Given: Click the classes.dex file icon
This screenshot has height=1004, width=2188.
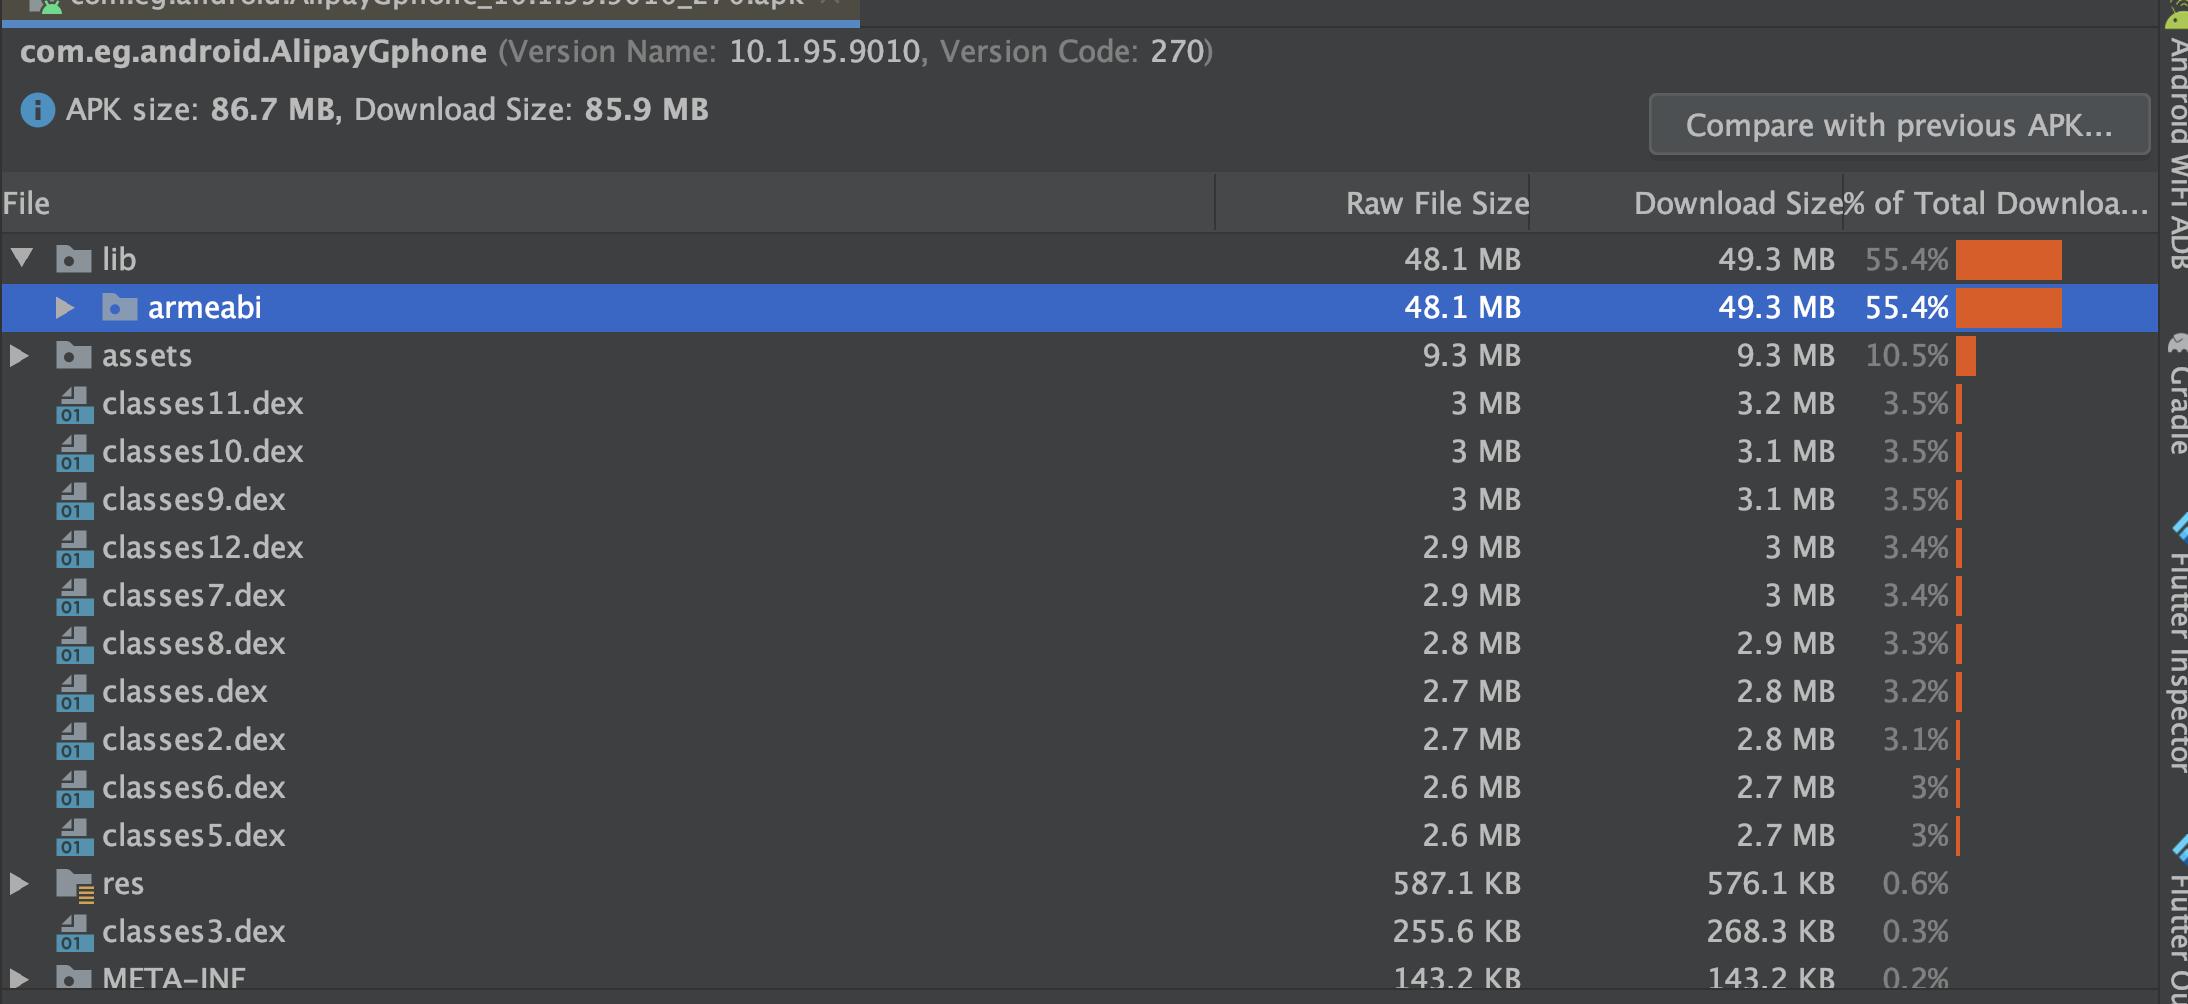Looking at the screenshot, I should coord(75,692).
